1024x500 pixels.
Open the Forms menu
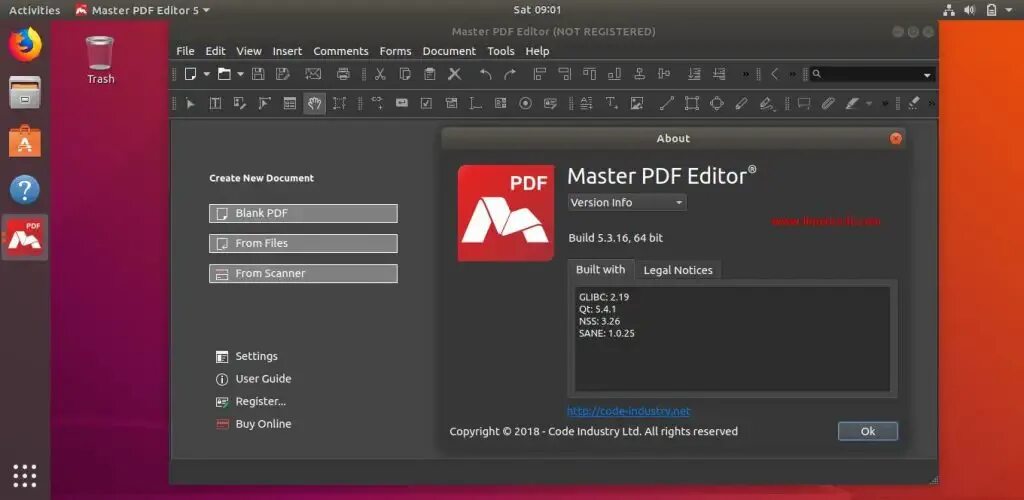396,51
